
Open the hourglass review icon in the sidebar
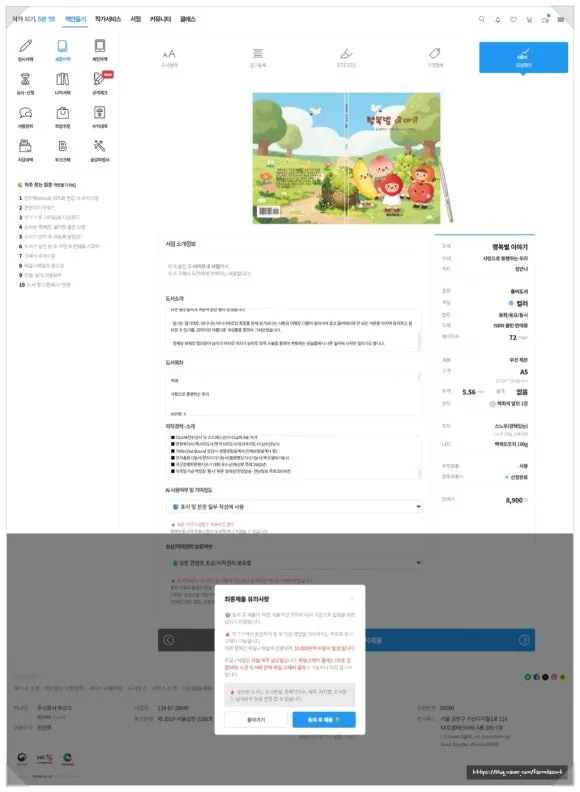coord(25,79)
